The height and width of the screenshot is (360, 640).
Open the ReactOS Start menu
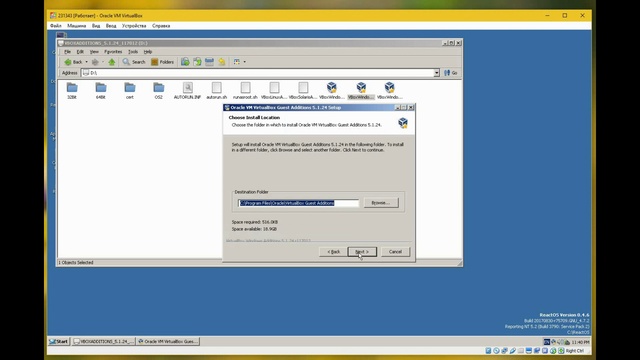59,341
